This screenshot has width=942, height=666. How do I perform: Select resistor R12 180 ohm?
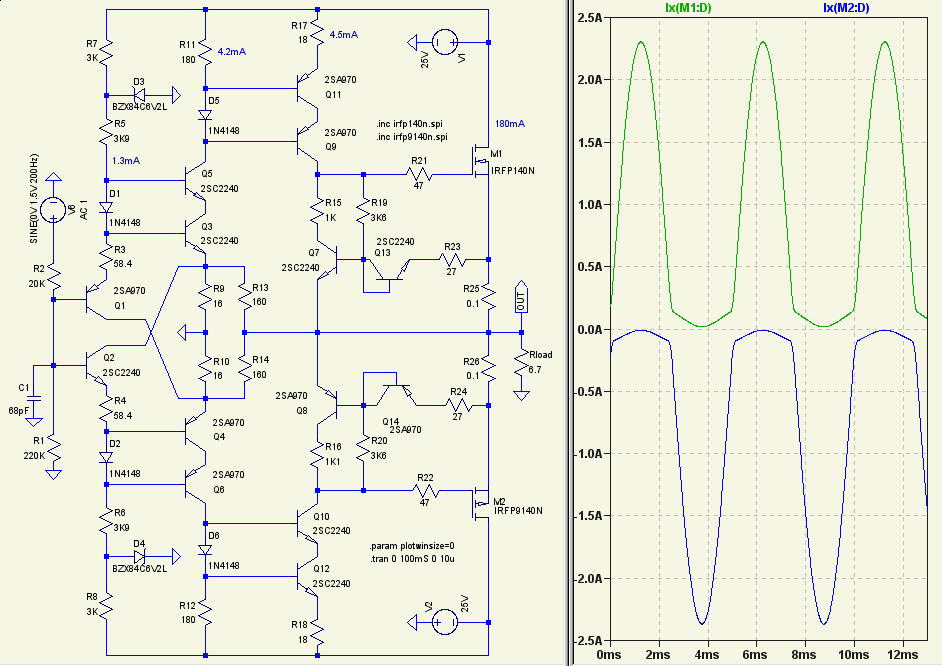(x=205, y=614)
